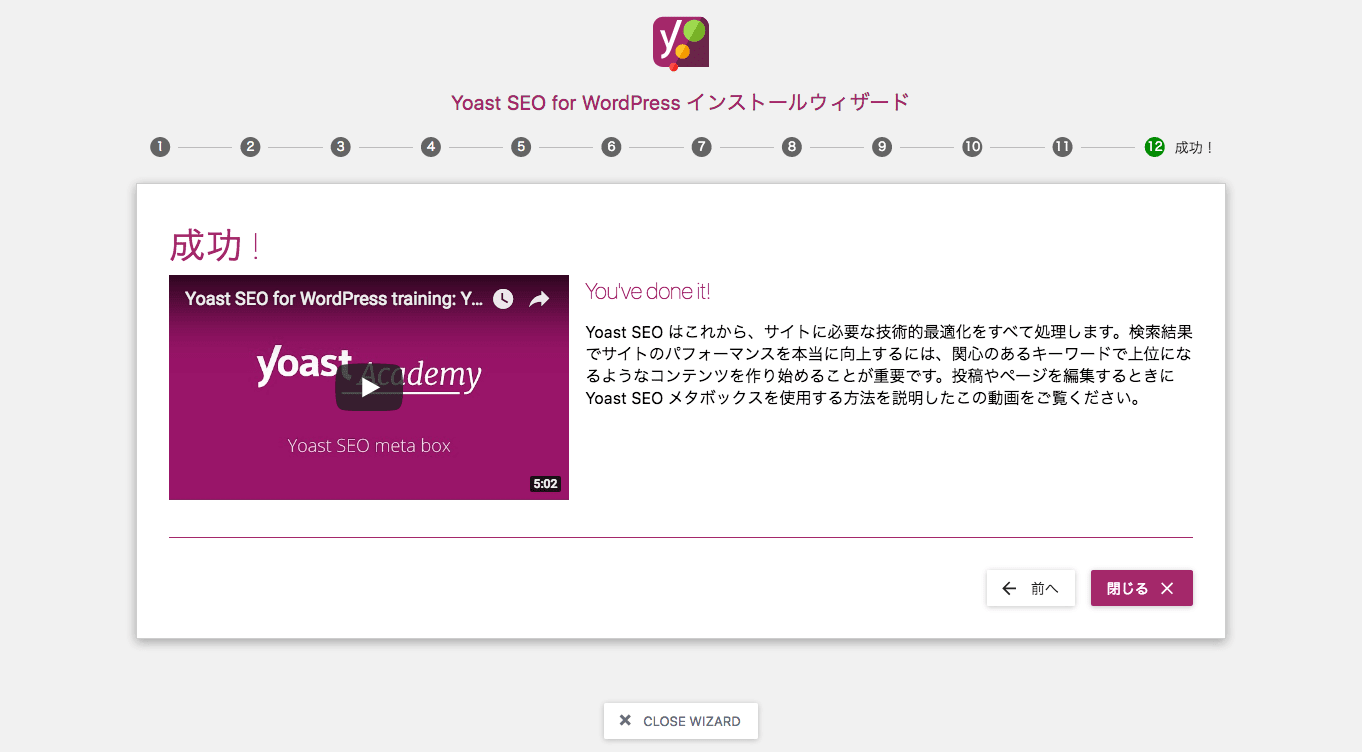Play the Yoast SEO meta box video
Viewport: 1362px width, 752px height.
pos(369,387)
